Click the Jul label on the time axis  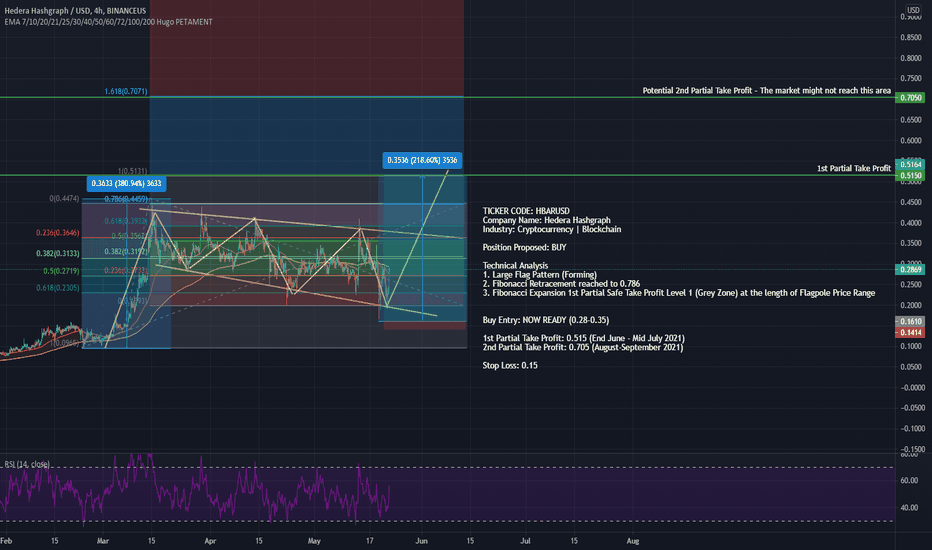pyautogui.click(x=525, y=541)
